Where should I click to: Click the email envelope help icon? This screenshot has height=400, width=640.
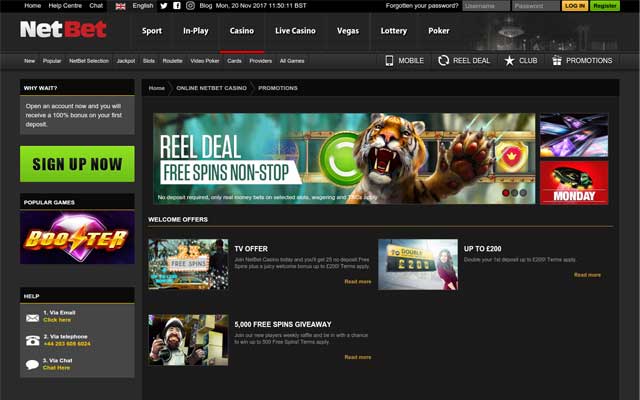(32, 318)
